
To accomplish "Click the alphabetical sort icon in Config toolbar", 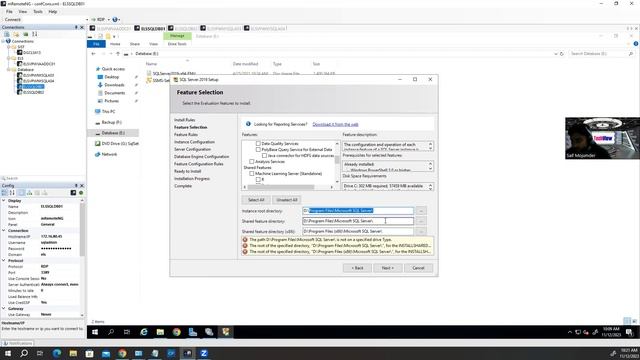I will [12, 193].
